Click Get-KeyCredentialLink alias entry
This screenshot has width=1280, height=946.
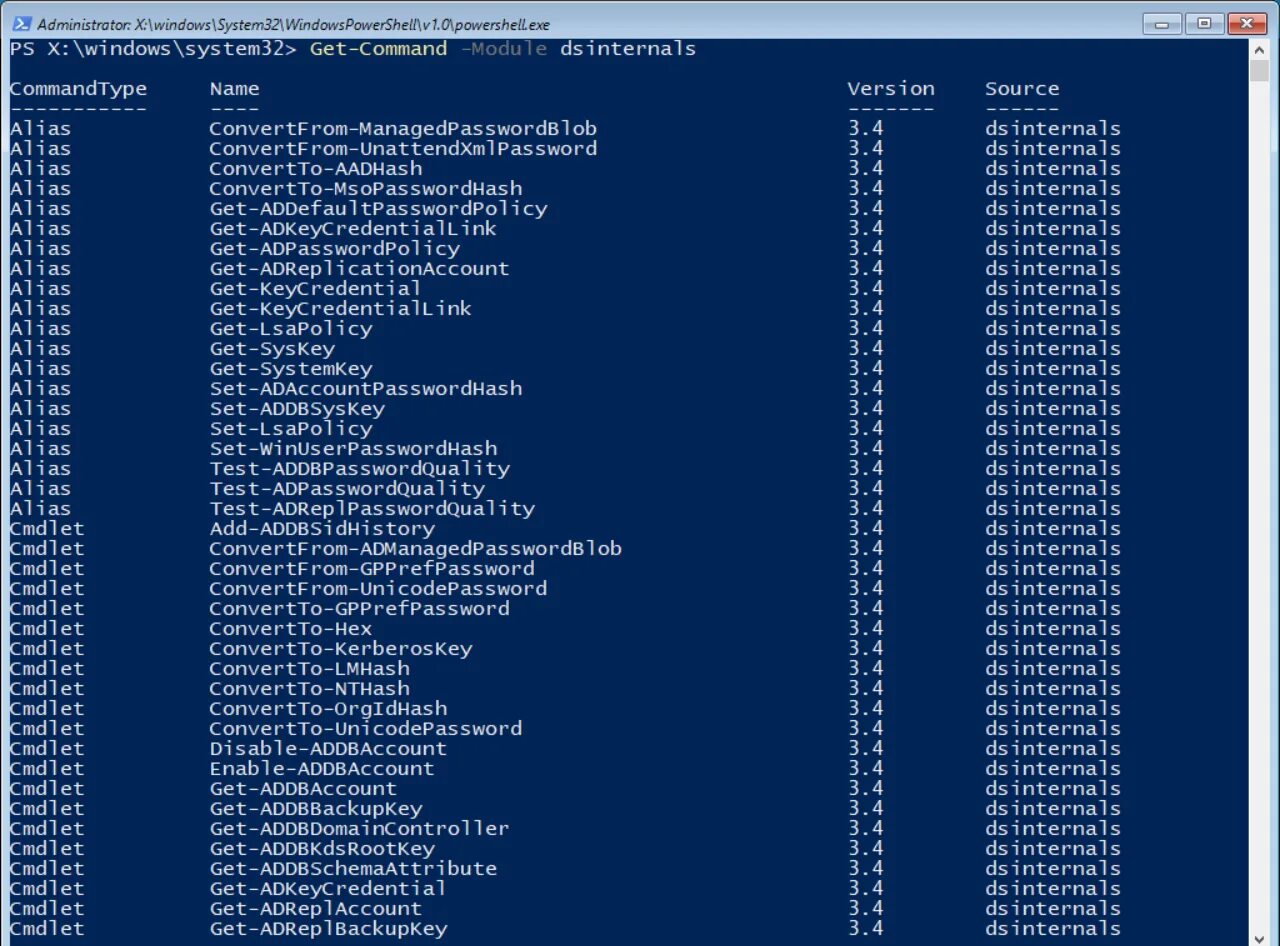341,309
